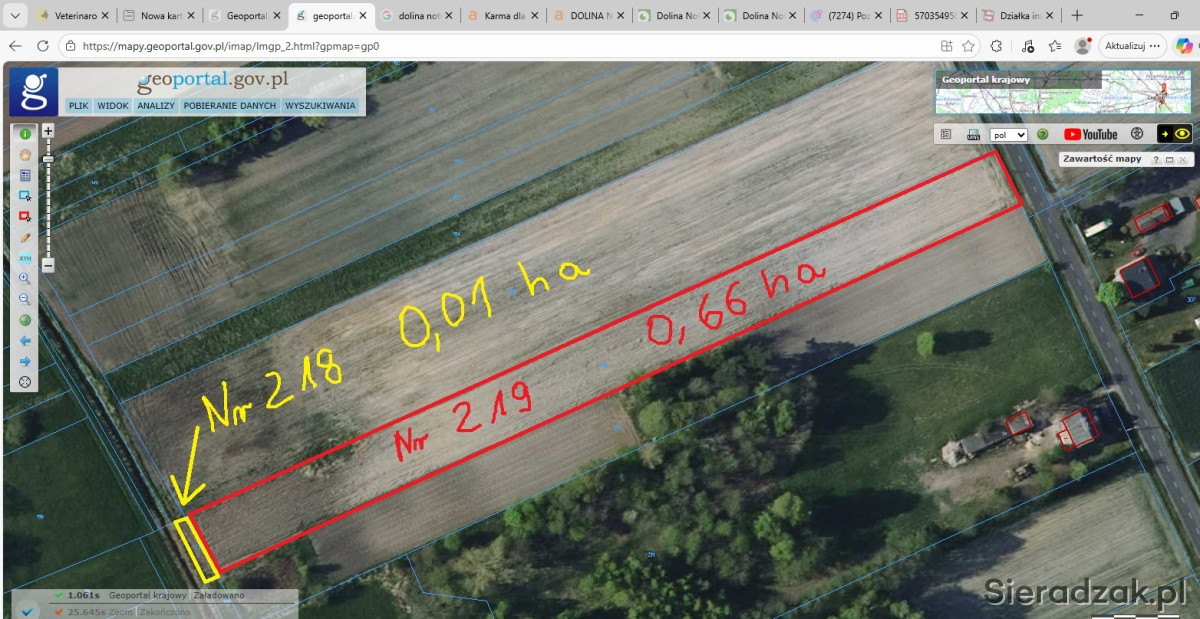
Task: Open the WYSZUKIWANIA menu
Action: pyautogui.click(x=320, y=105)
